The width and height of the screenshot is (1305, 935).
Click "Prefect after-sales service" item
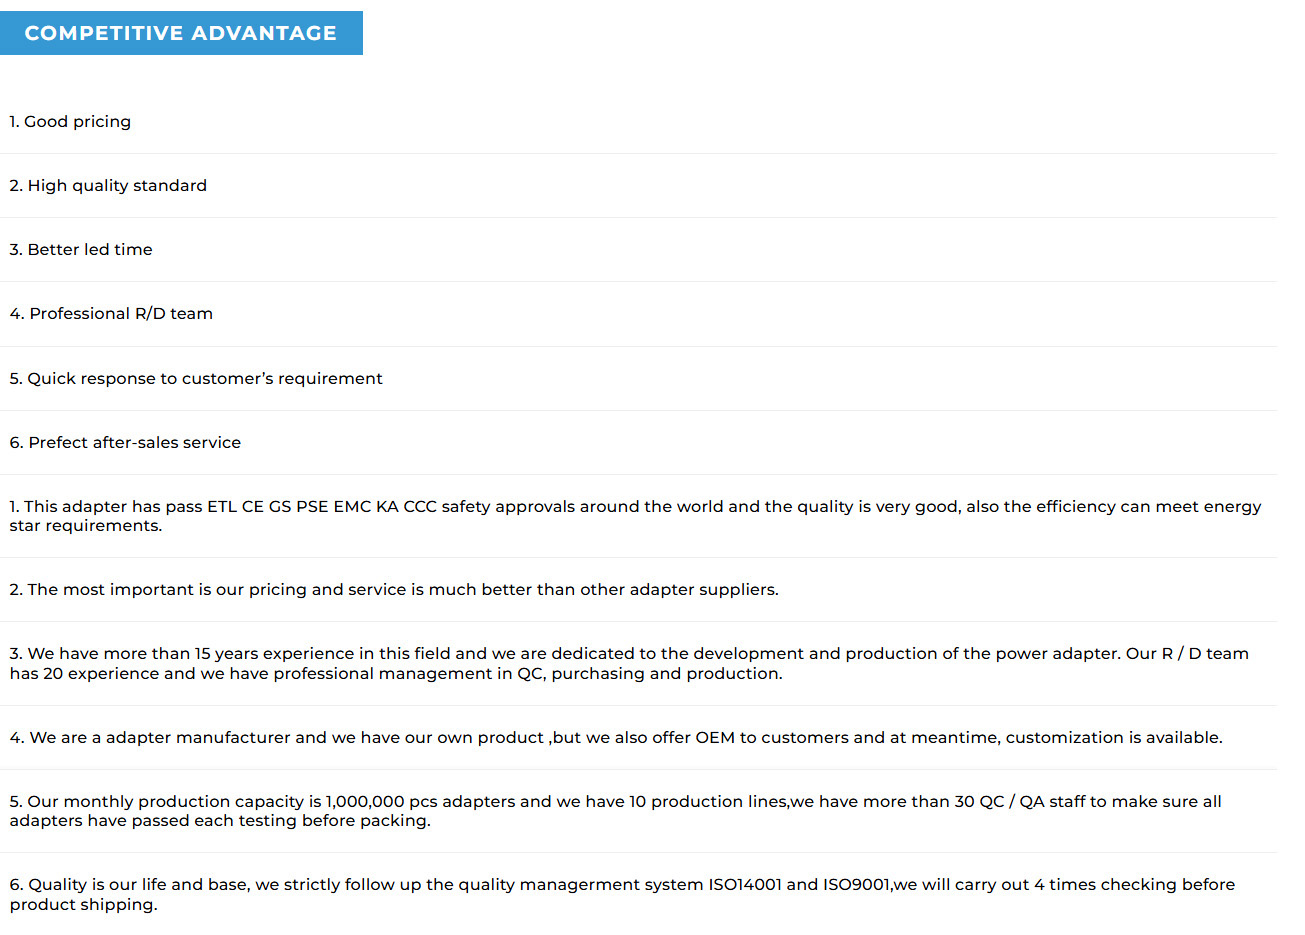pos(125,443)
